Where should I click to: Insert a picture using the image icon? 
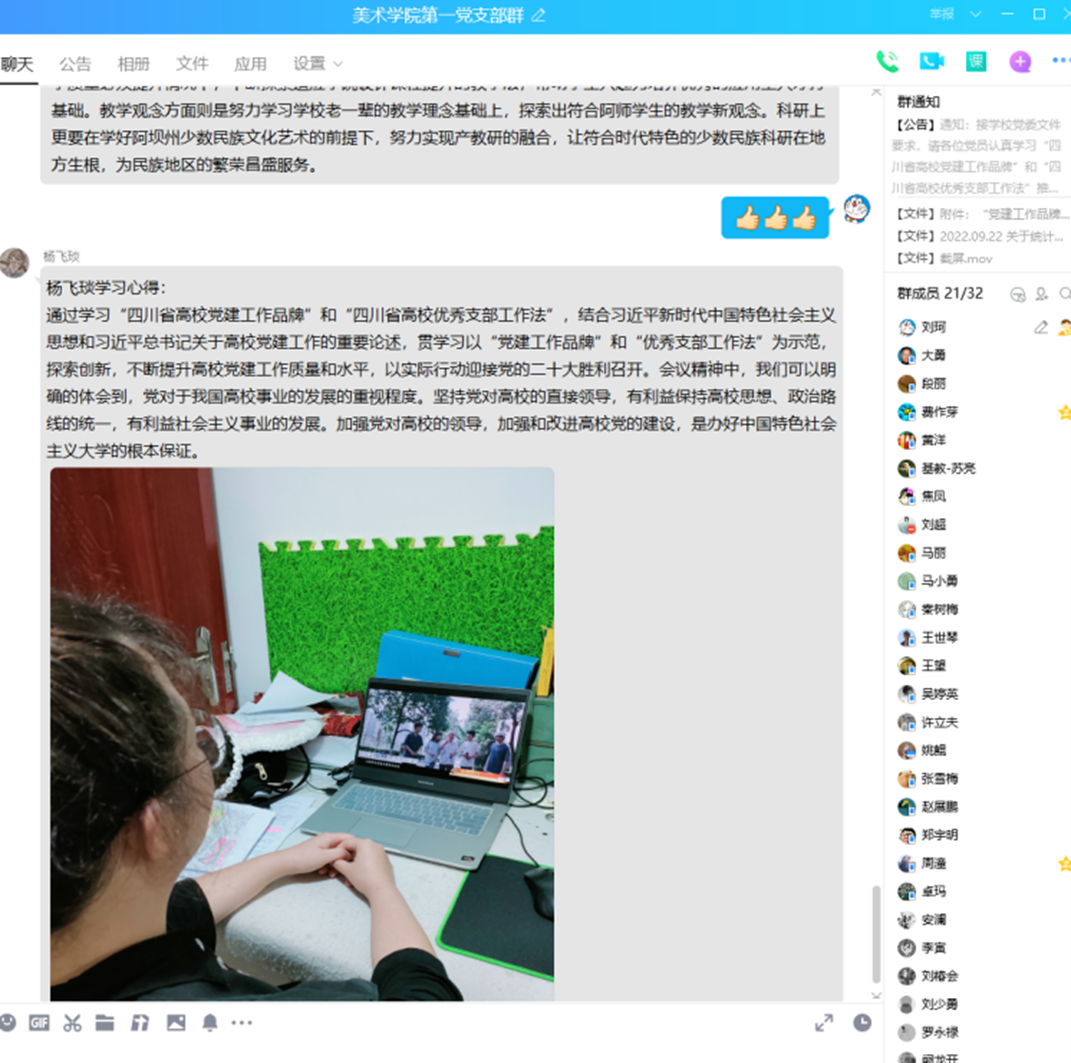click(x=176, y=1023)
